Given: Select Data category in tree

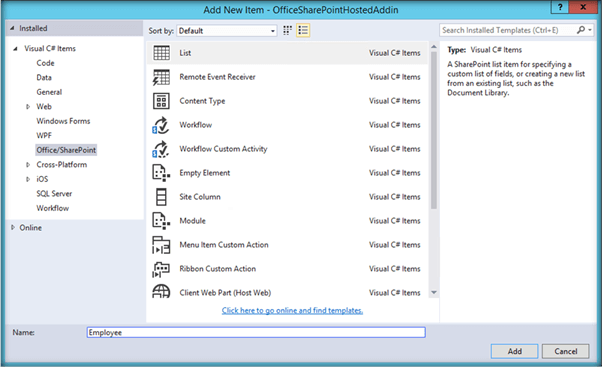Looking at the screenshot, I should pos(44,78).
